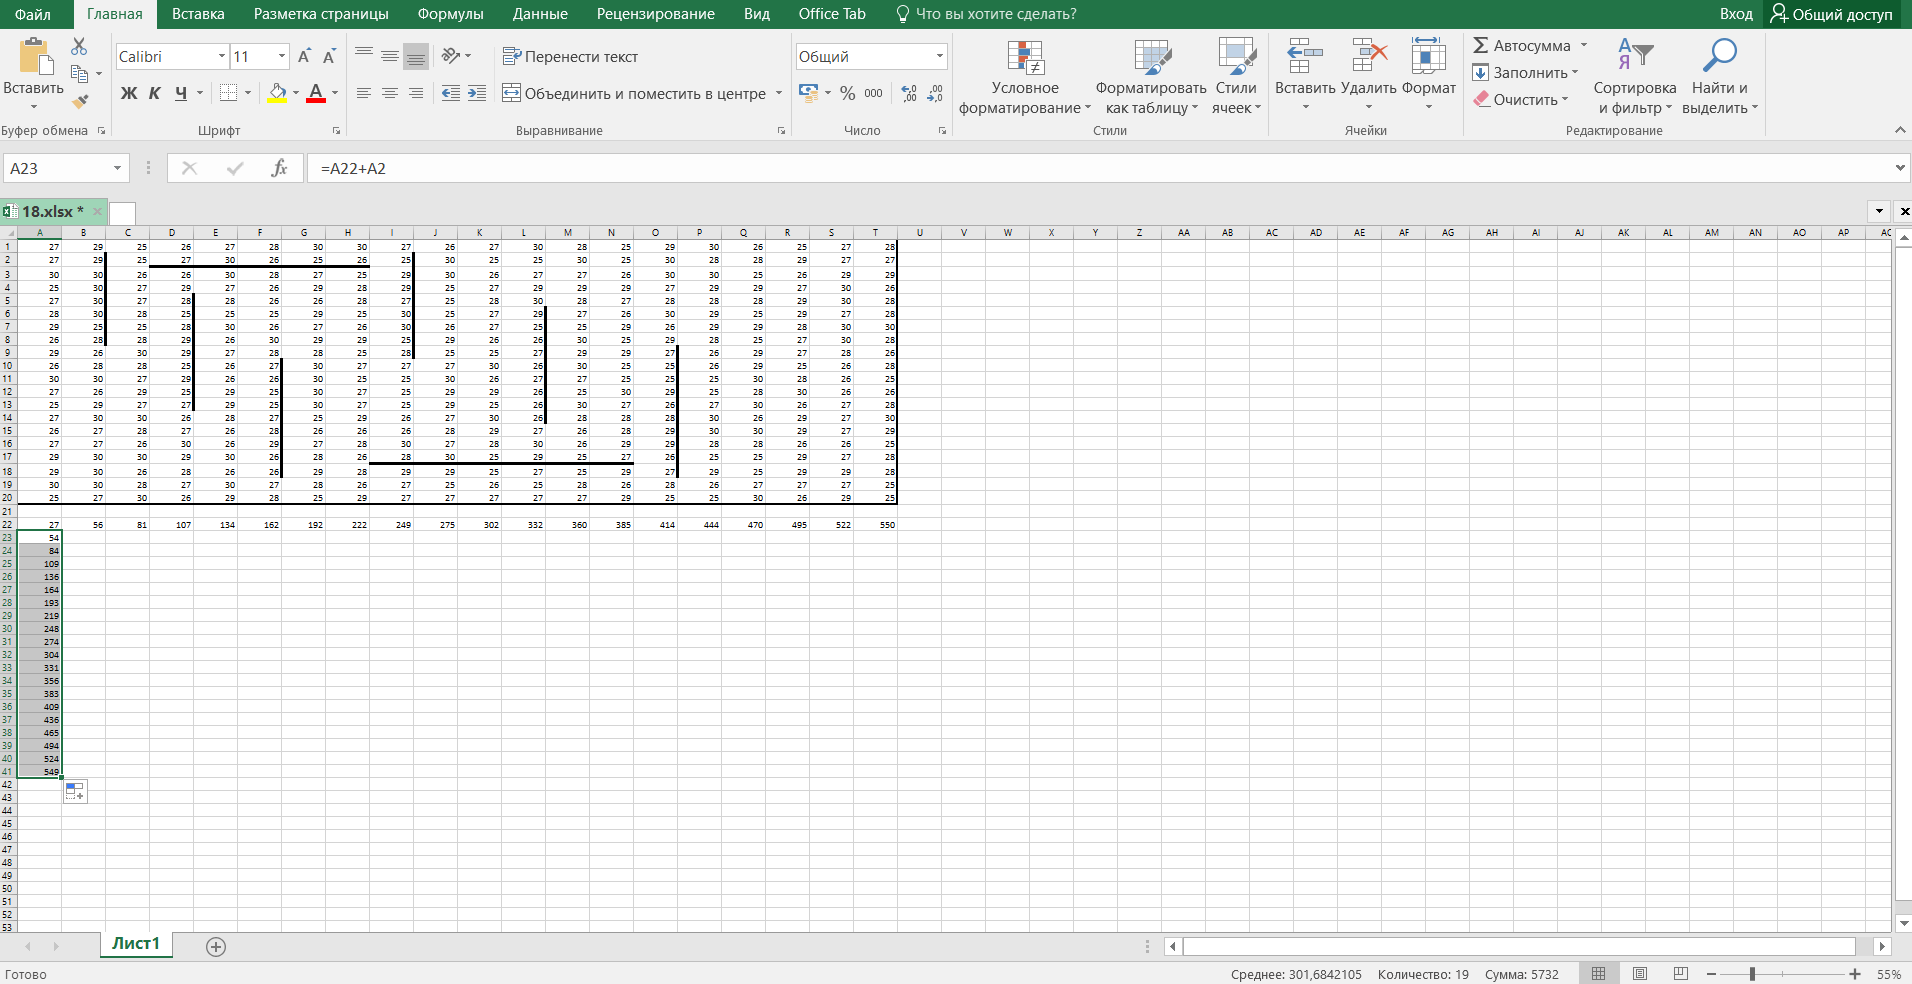Viewport: 1912px width, 984px height.
Task: Toggle italic formatting (К)
Action: click(155, 93)
